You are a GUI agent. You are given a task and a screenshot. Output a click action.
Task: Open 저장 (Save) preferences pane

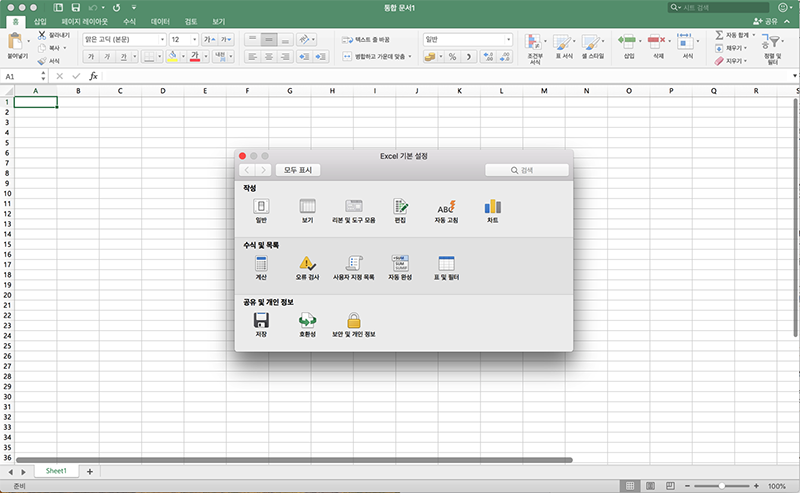tap(261, 325)
